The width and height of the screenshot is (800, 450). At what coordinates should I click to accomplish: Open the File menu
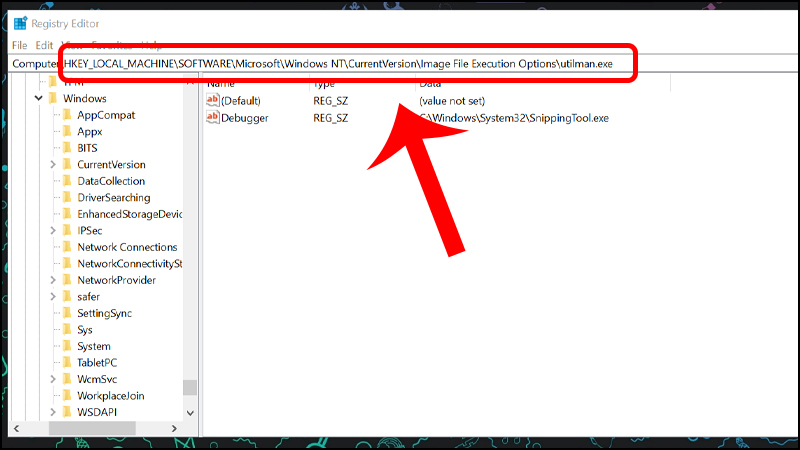tap(19, 45)
